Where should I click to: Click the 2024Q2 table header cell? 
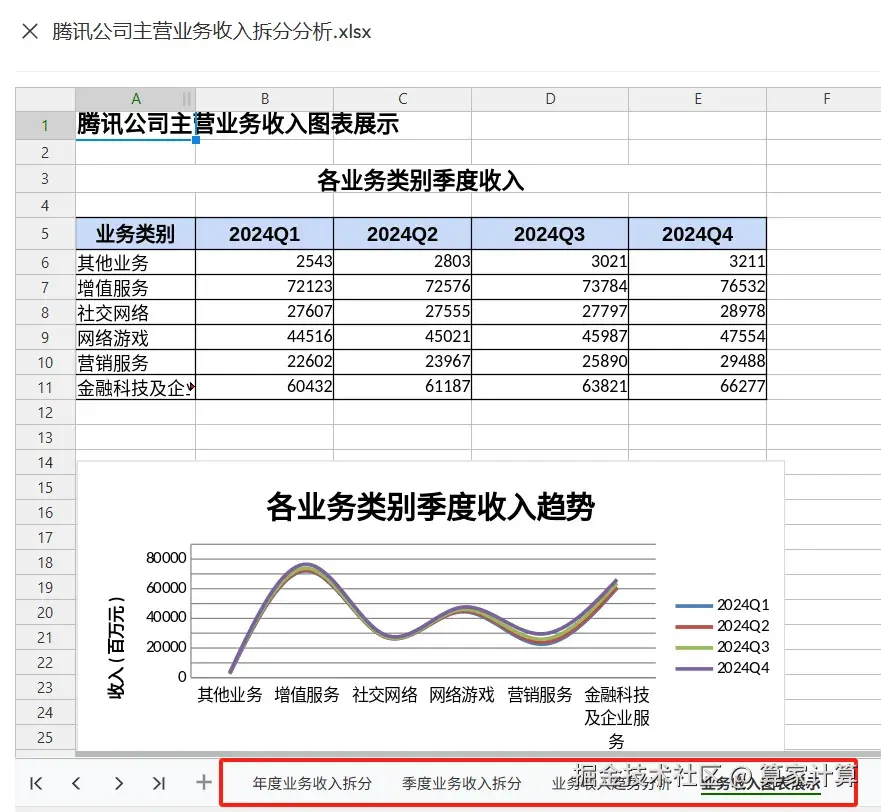[x=402, y=234]
